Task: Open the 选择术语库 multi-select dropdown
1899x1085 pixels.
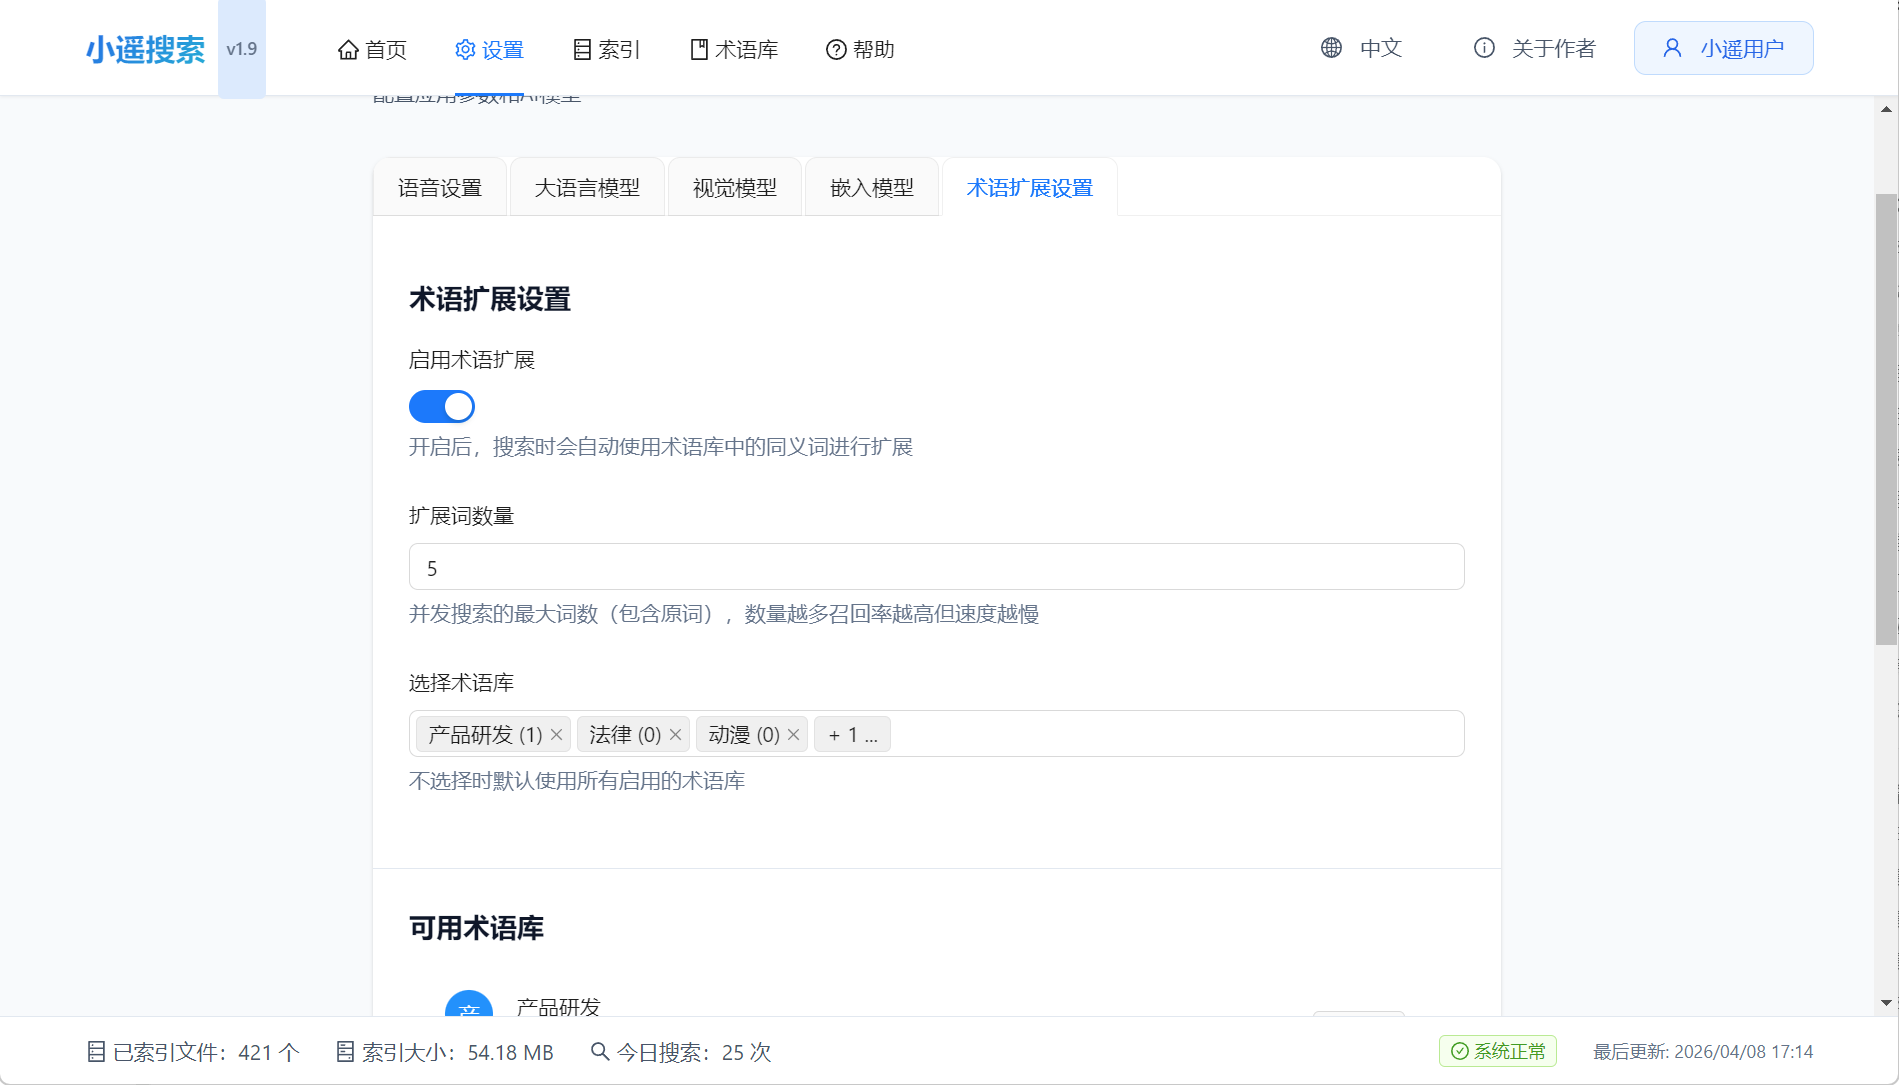Action: (x=1170, y=734)
